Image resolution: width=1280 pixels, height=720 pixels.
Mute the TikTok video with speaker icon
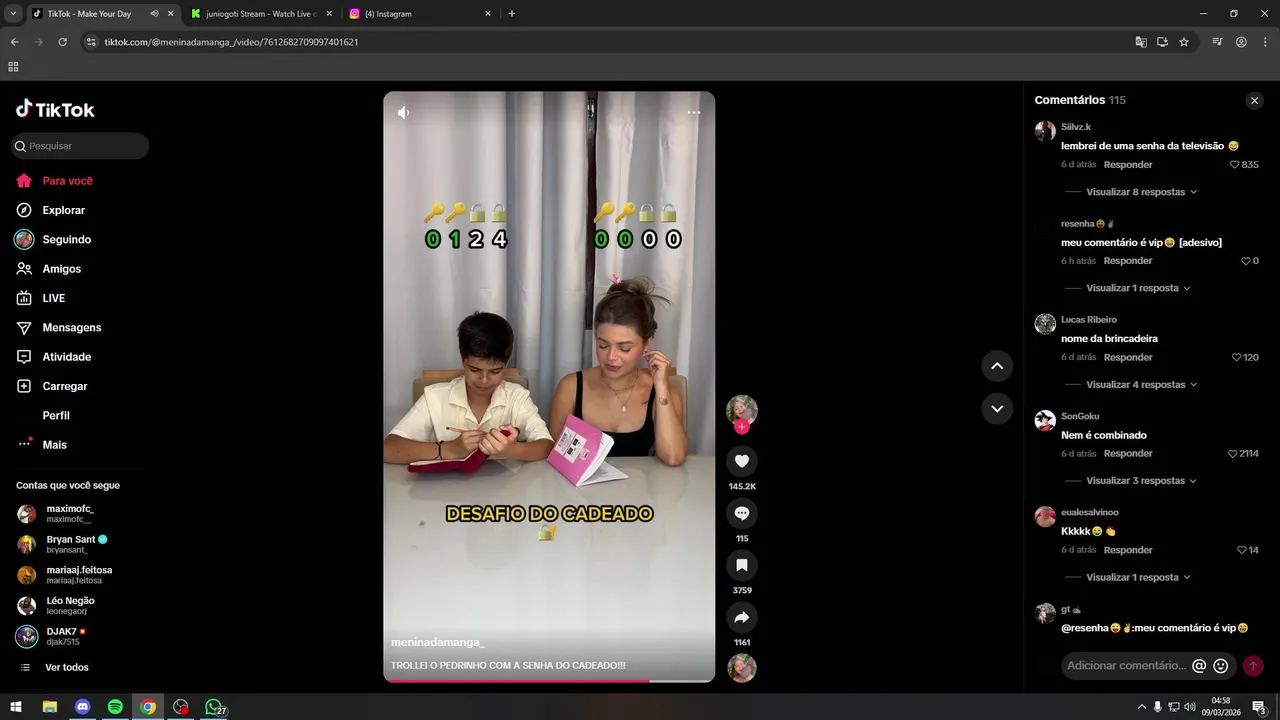(403, 113)
